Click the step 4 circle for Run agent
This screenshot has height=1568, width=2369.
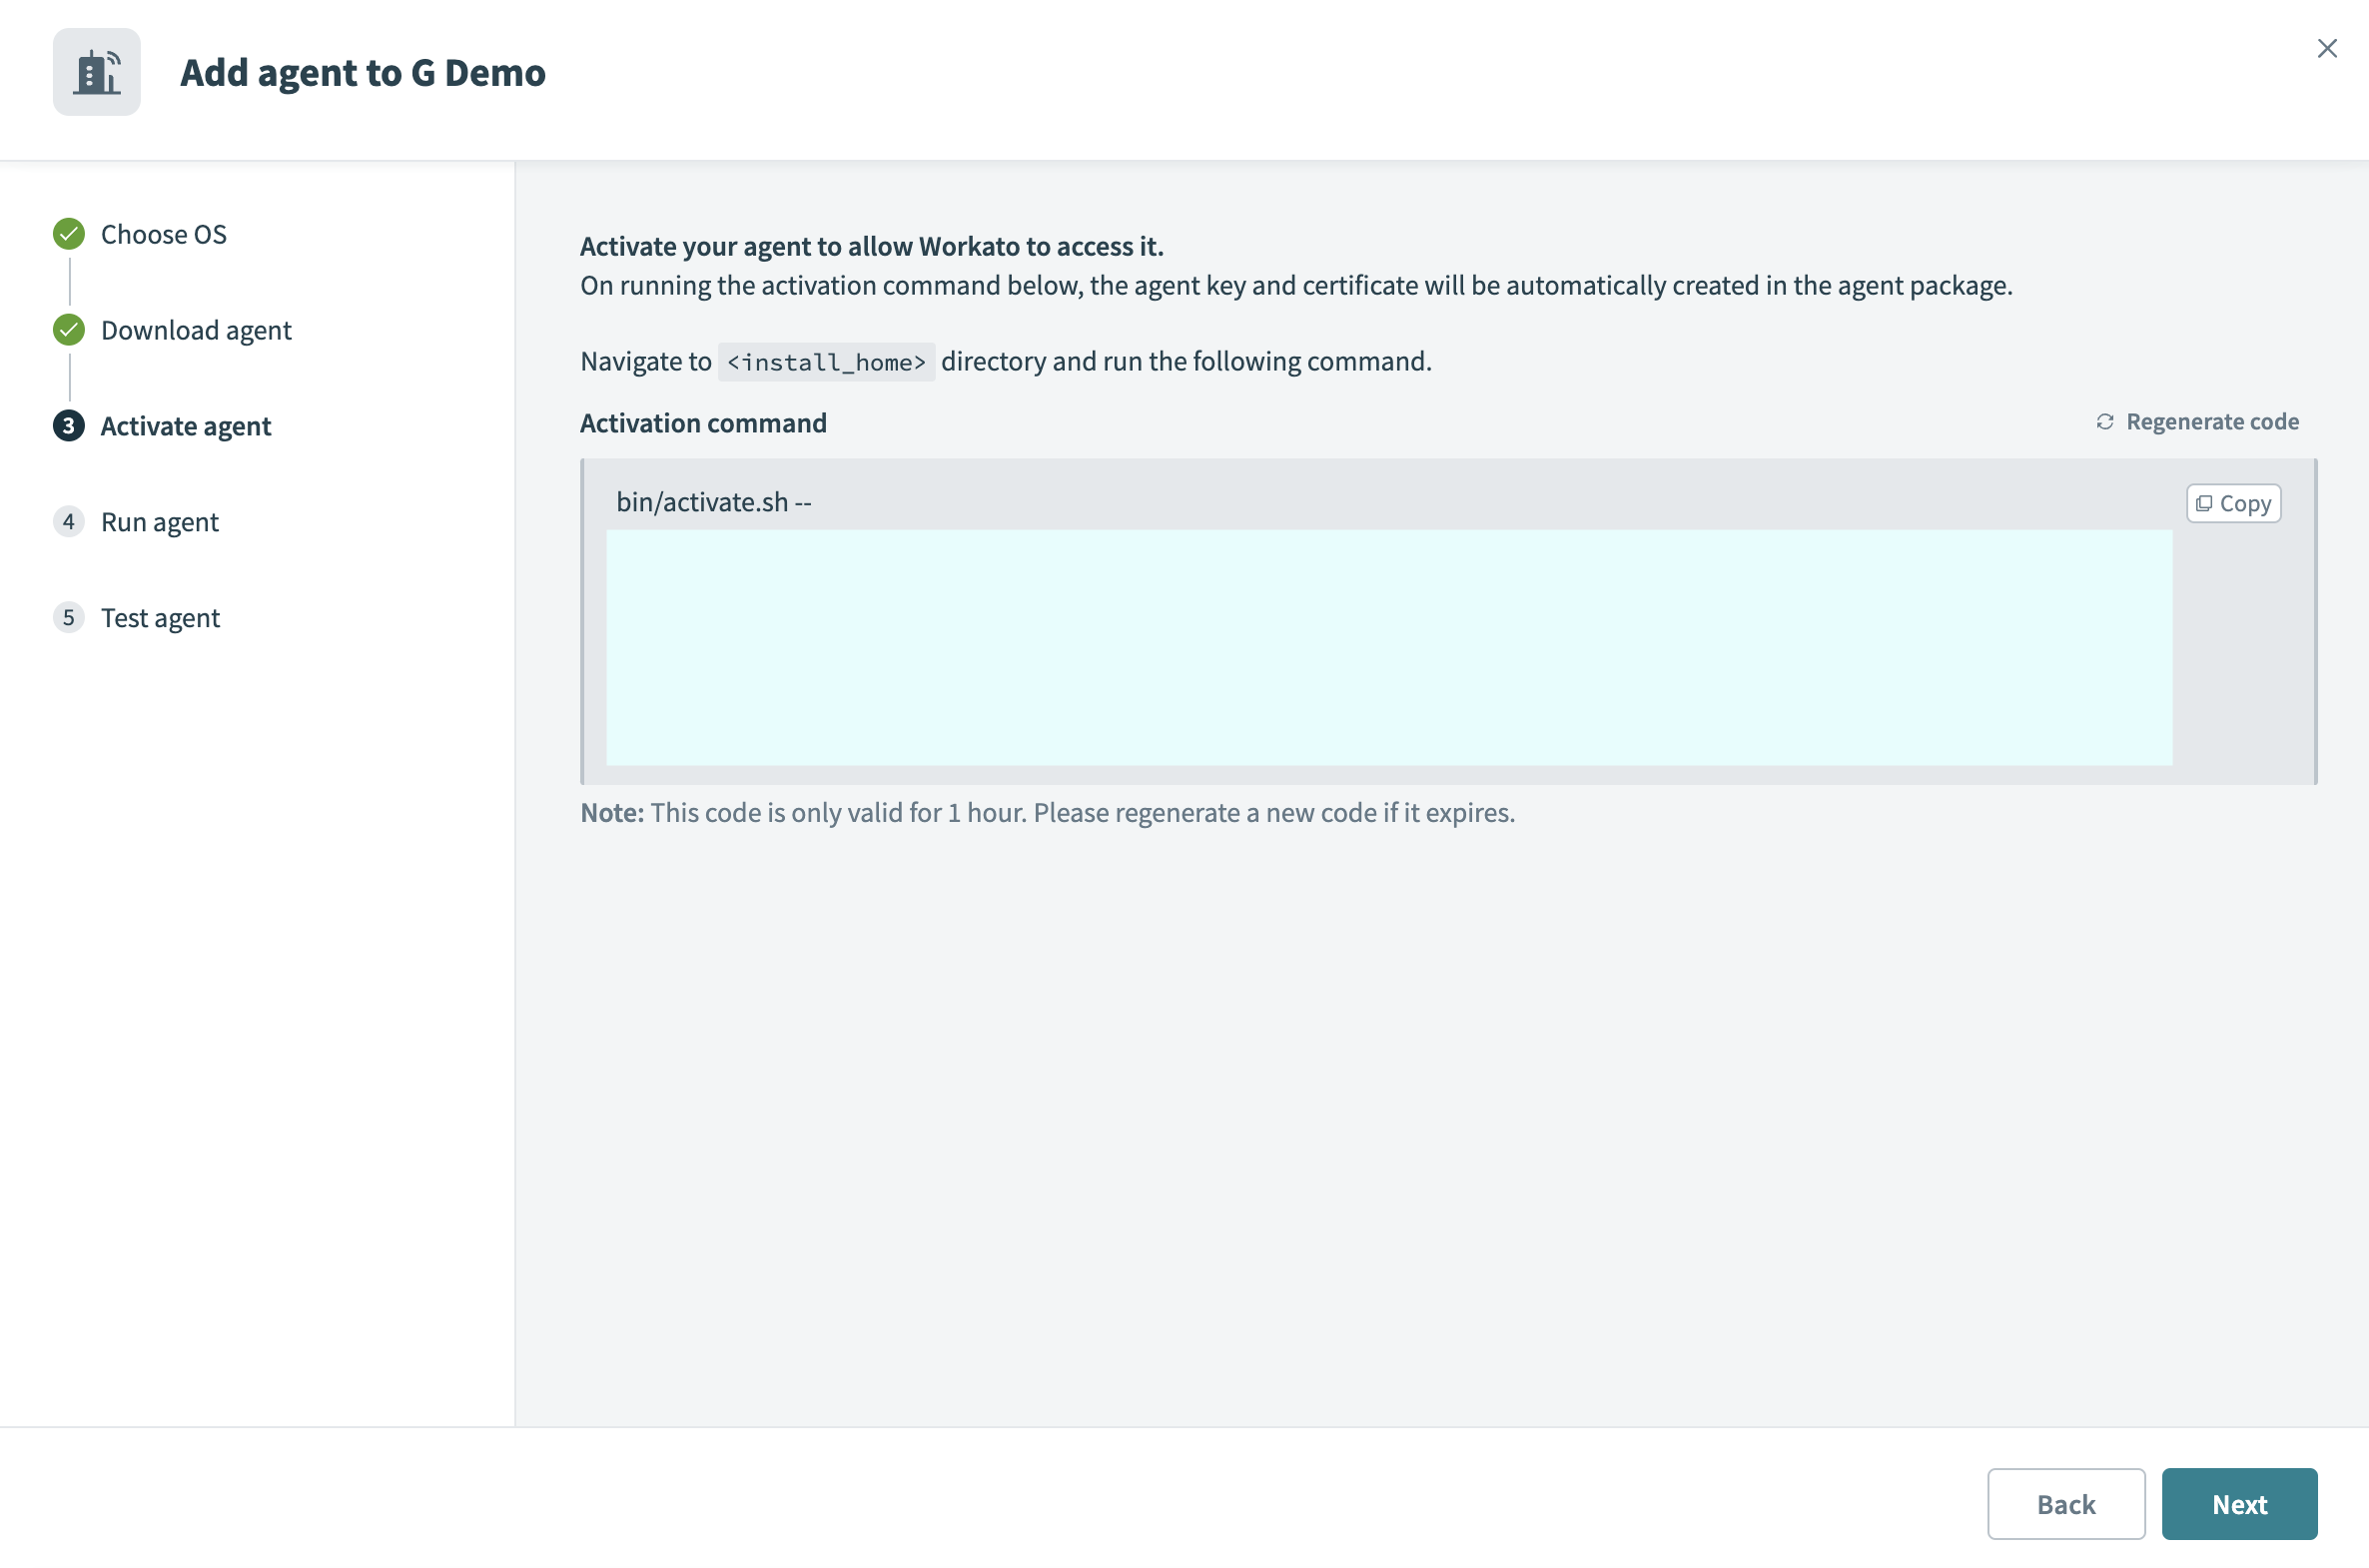(67, 521)
